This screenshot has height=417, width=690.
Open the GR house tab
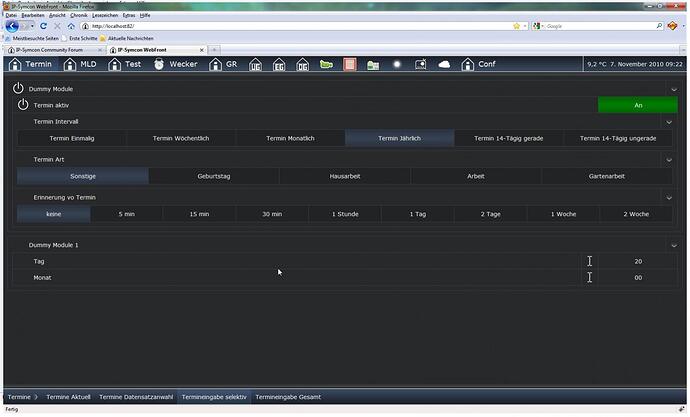coord(223,64)
